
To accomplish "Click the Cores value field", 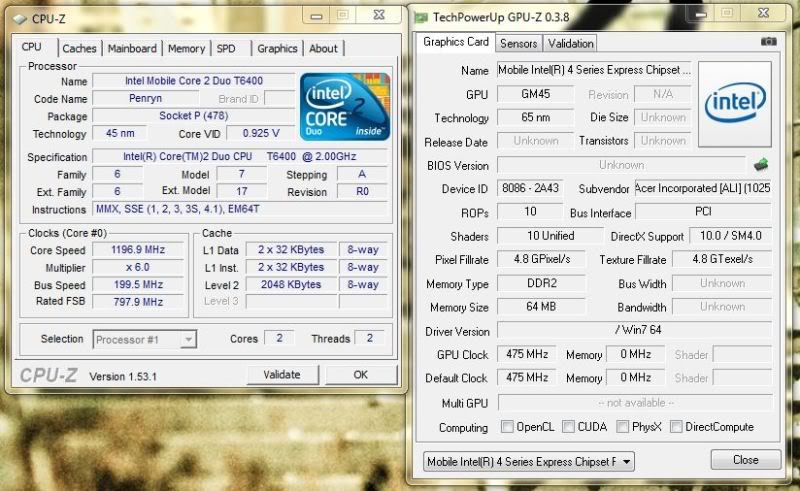I will (x=279, y=338).
